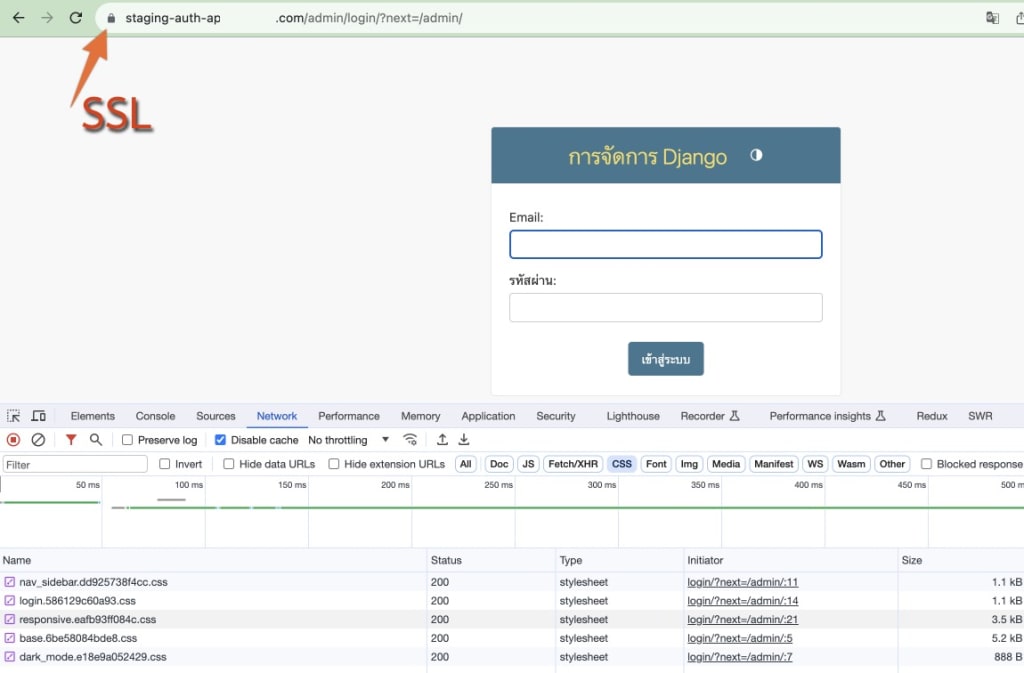Select login.586129c60a93.css request
Viewport: 1024px width, 673px height.
click(77, 601)
